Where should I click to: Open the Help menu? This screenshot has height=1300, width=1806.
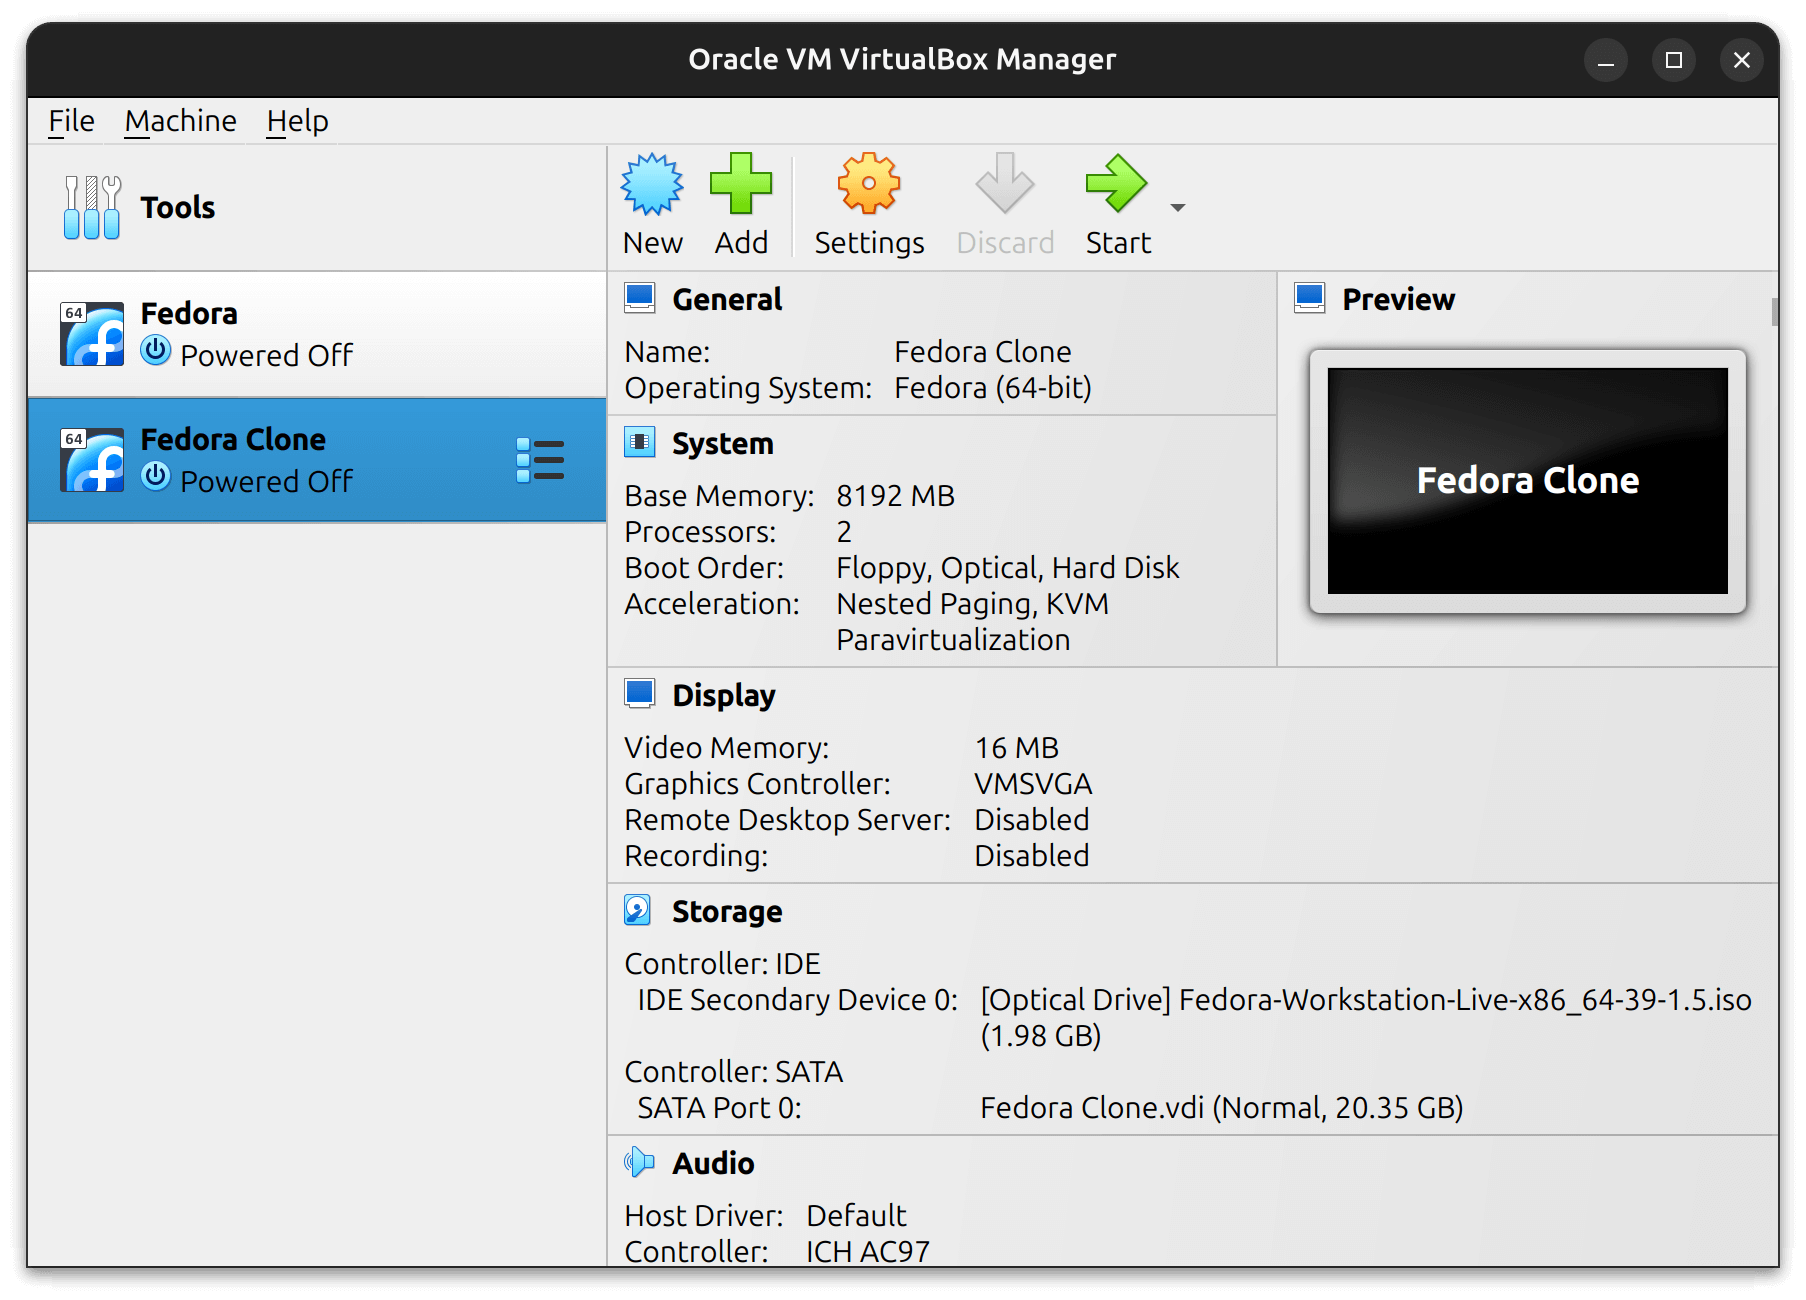tap(296, 120)
